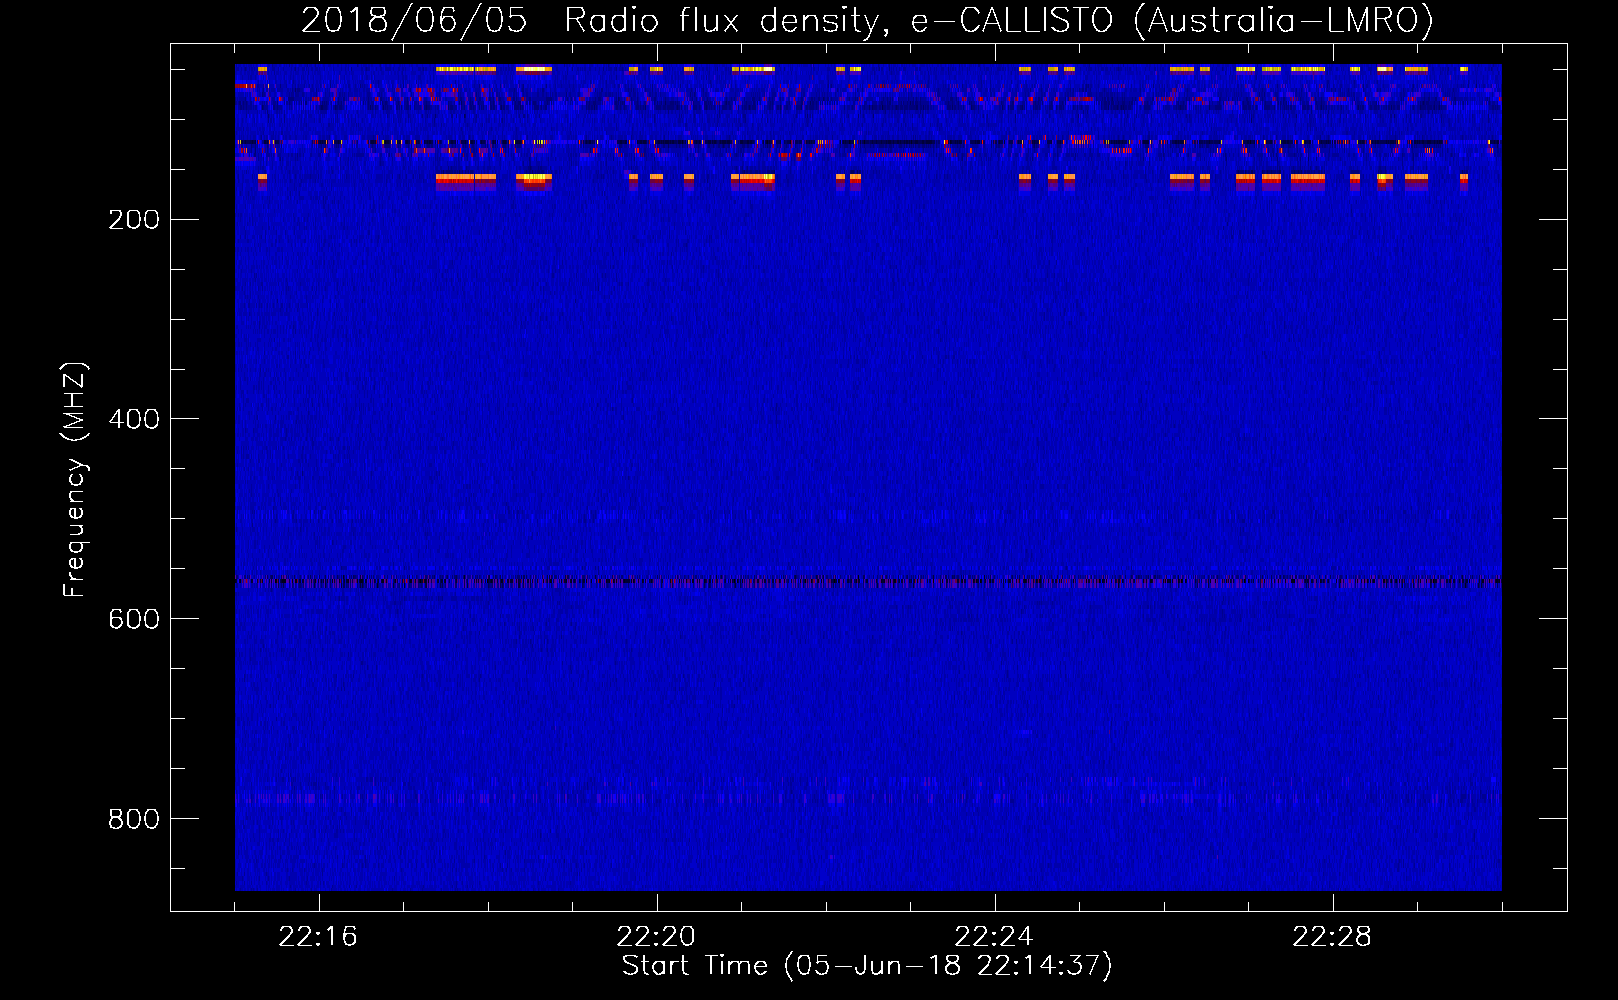Click the 600 frequency tick label
This screenshot has height=1000, width=1618.
[x=134, y=619]
